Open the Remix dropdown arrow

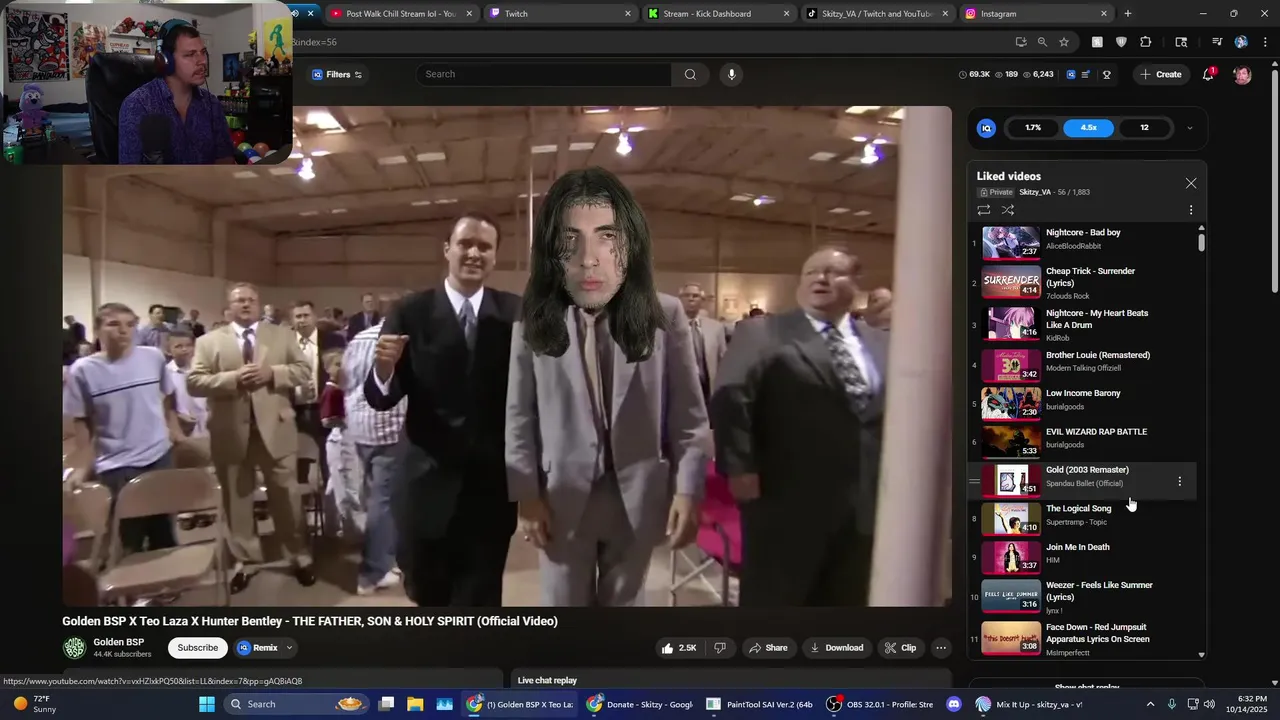(x=289, y=648)
